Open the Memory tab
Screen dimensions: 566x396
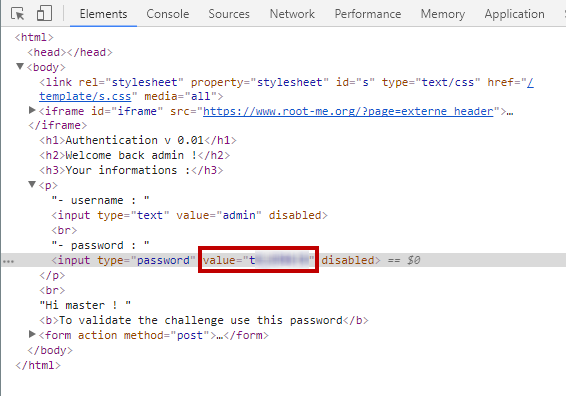[443, 14]
